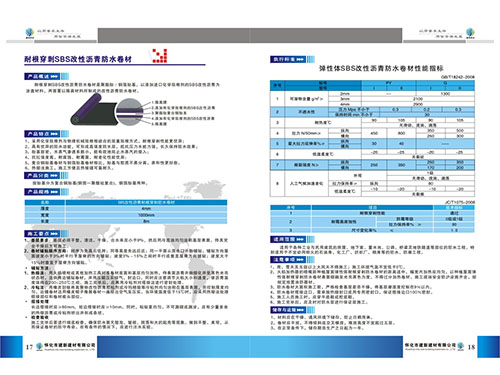Click the 适用范围 section header
500x375 pixels.
click(x=292, y=239)
